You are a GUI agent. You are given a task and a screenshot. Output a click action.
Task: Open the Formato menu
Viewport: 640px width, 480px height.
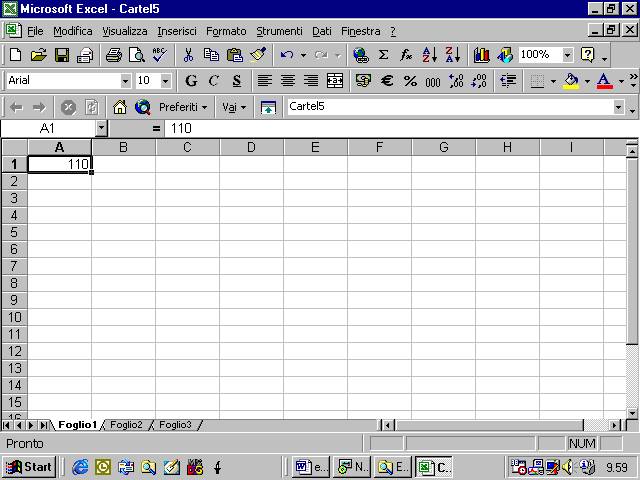point(226,31)
